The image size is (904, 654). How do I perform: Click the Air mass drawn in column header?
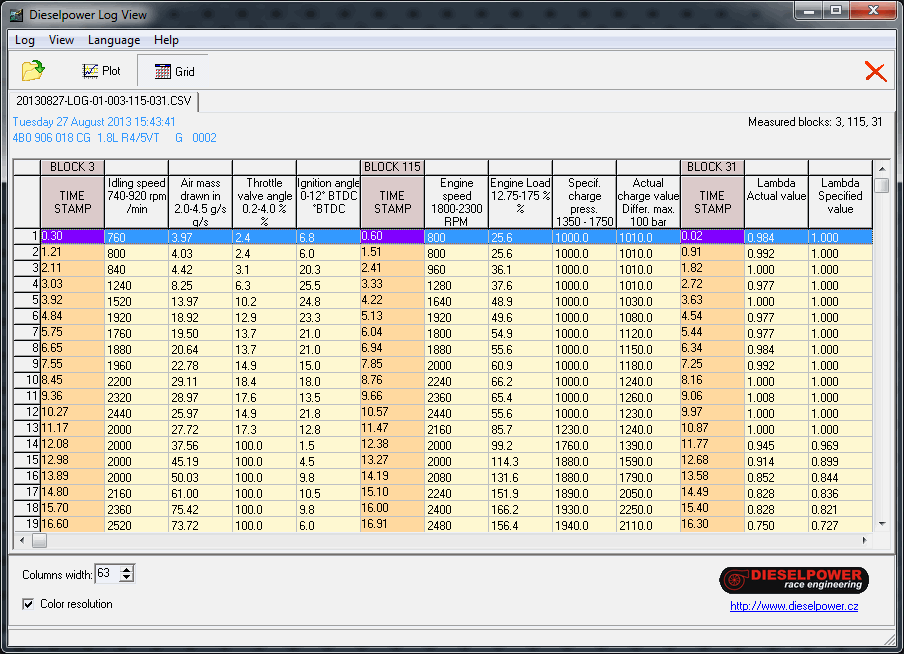coord(201,202)
